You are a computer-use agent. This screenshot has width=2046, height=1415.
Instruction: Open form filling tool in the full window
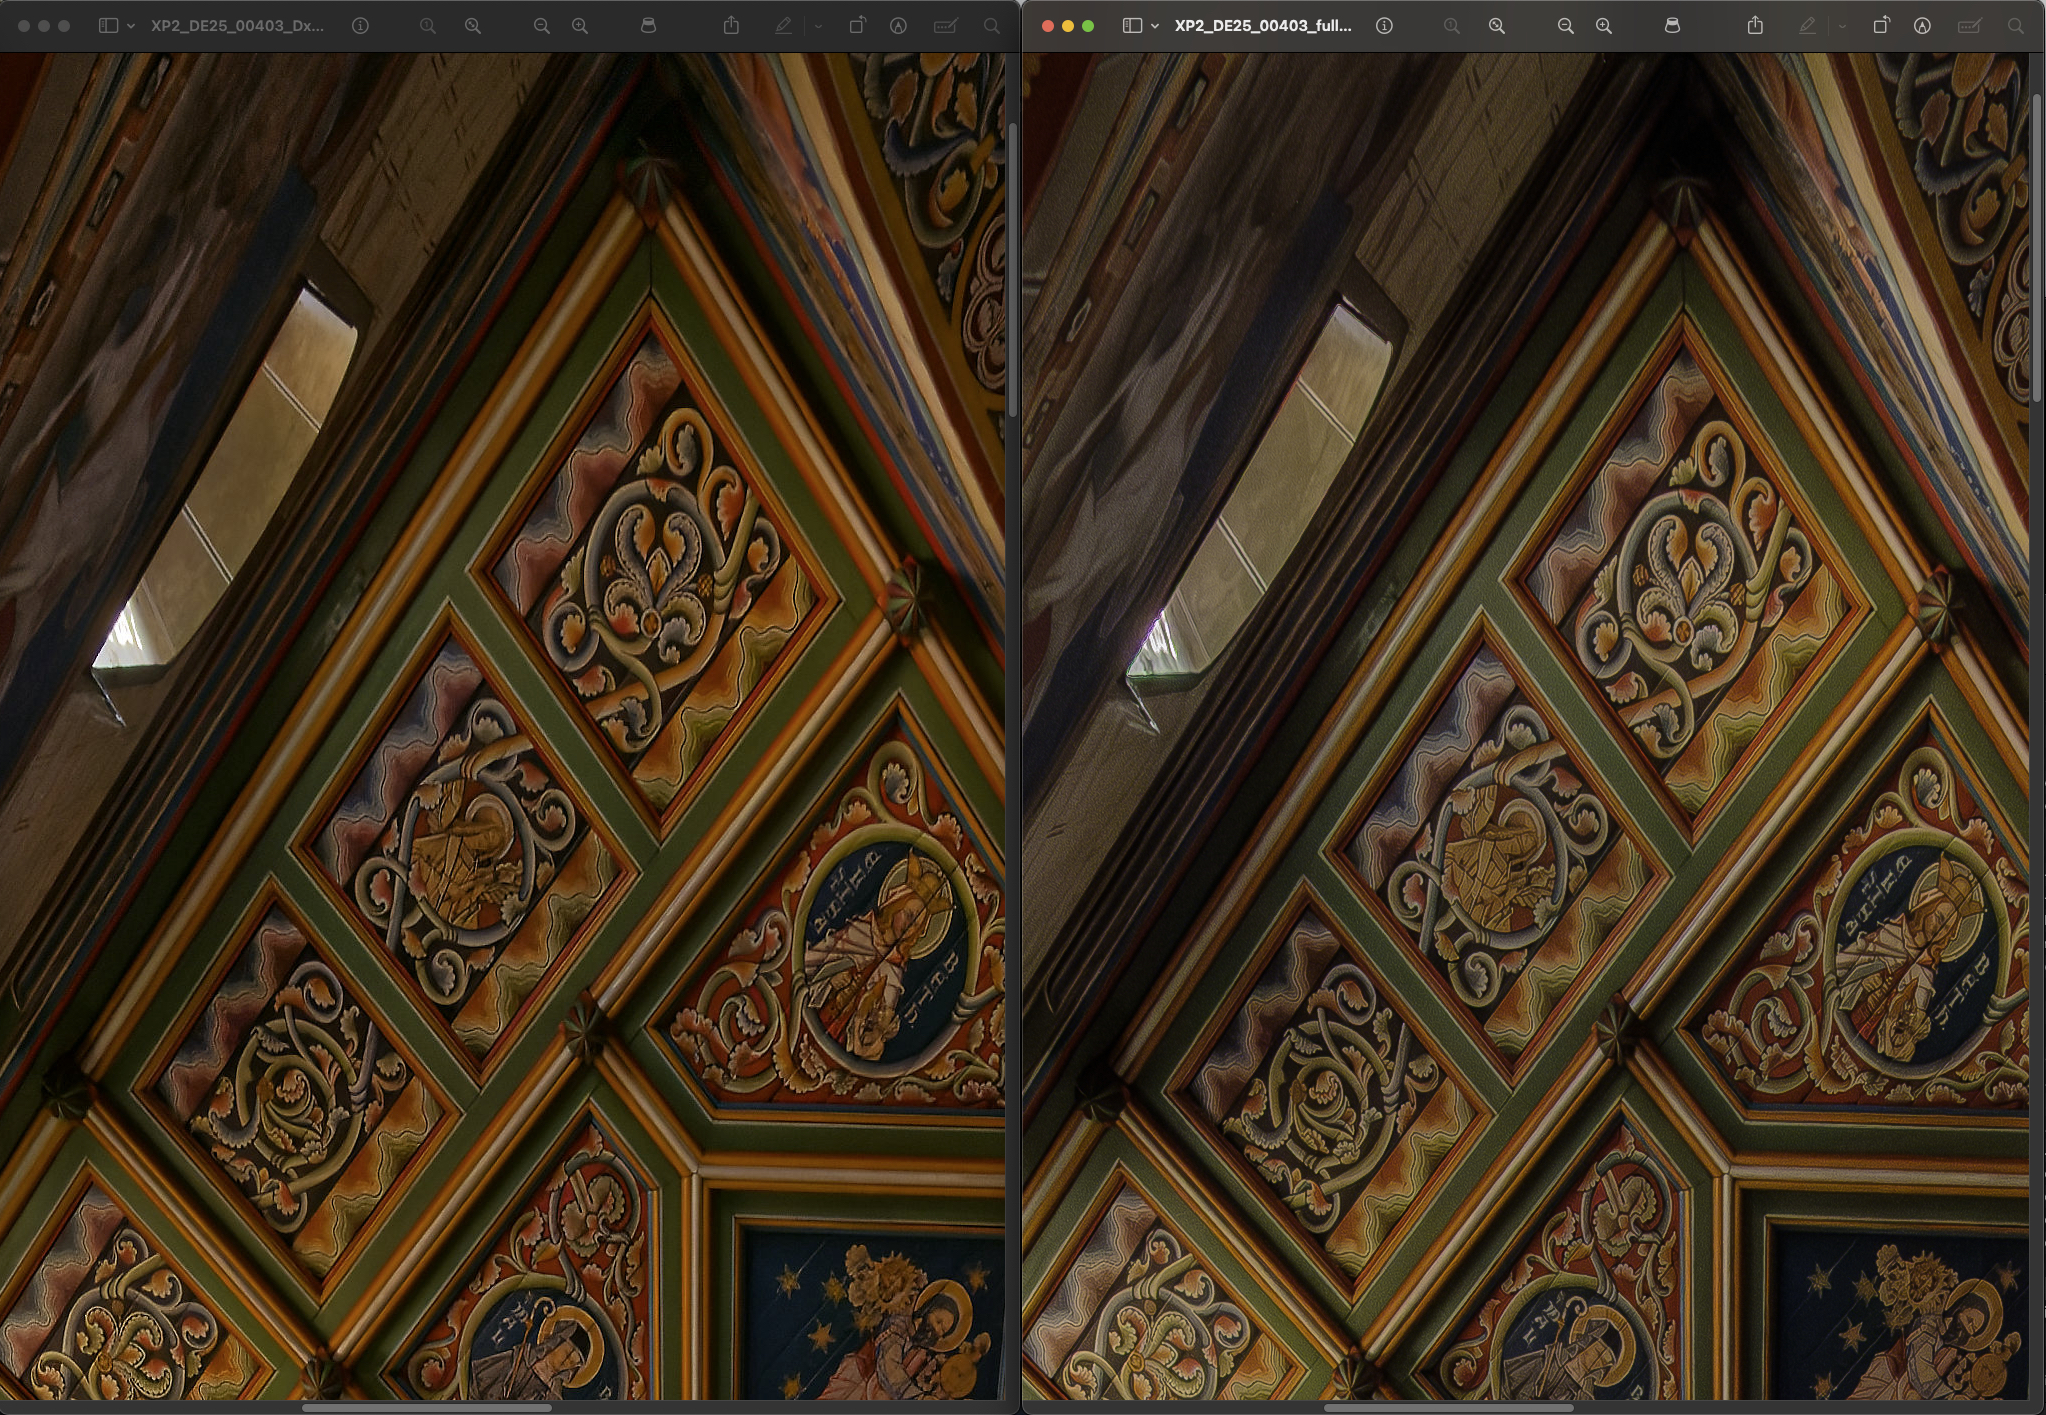tap(1970, 26)
